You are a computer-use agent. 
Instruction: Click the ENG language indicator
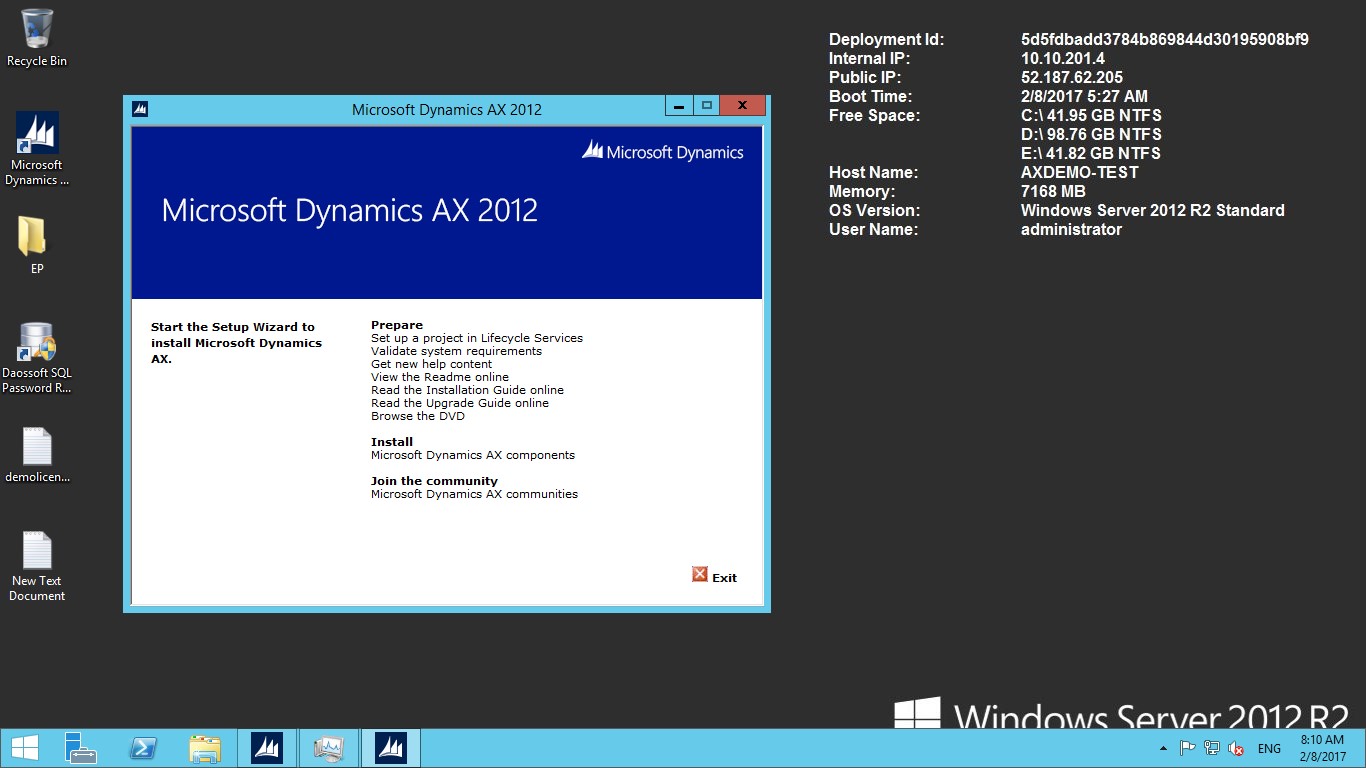coord(1269,748)
